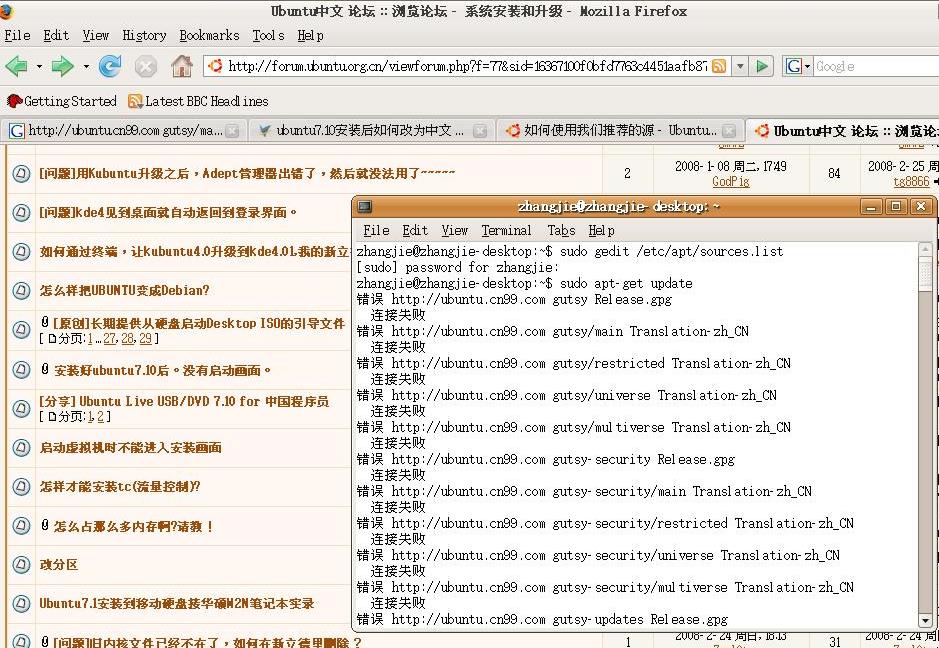
Task: Click topic icon beside Ubuntu7.1 移动硬盘 thread
Action: click(21, 604)
